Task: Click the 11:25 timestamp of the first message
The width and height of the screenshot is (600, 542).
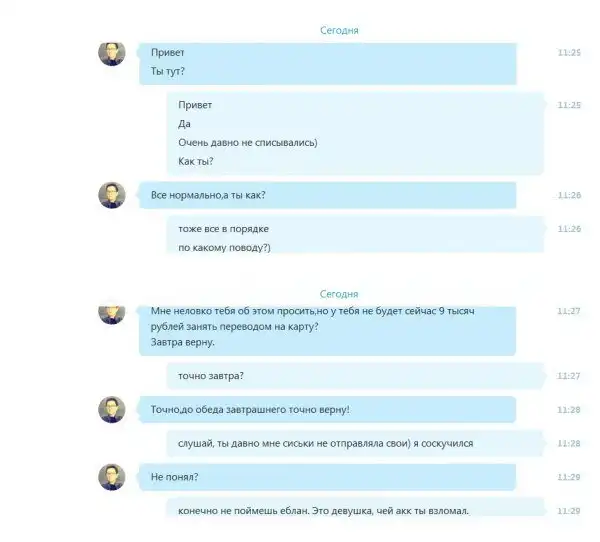Action: [x=569, y=52]
